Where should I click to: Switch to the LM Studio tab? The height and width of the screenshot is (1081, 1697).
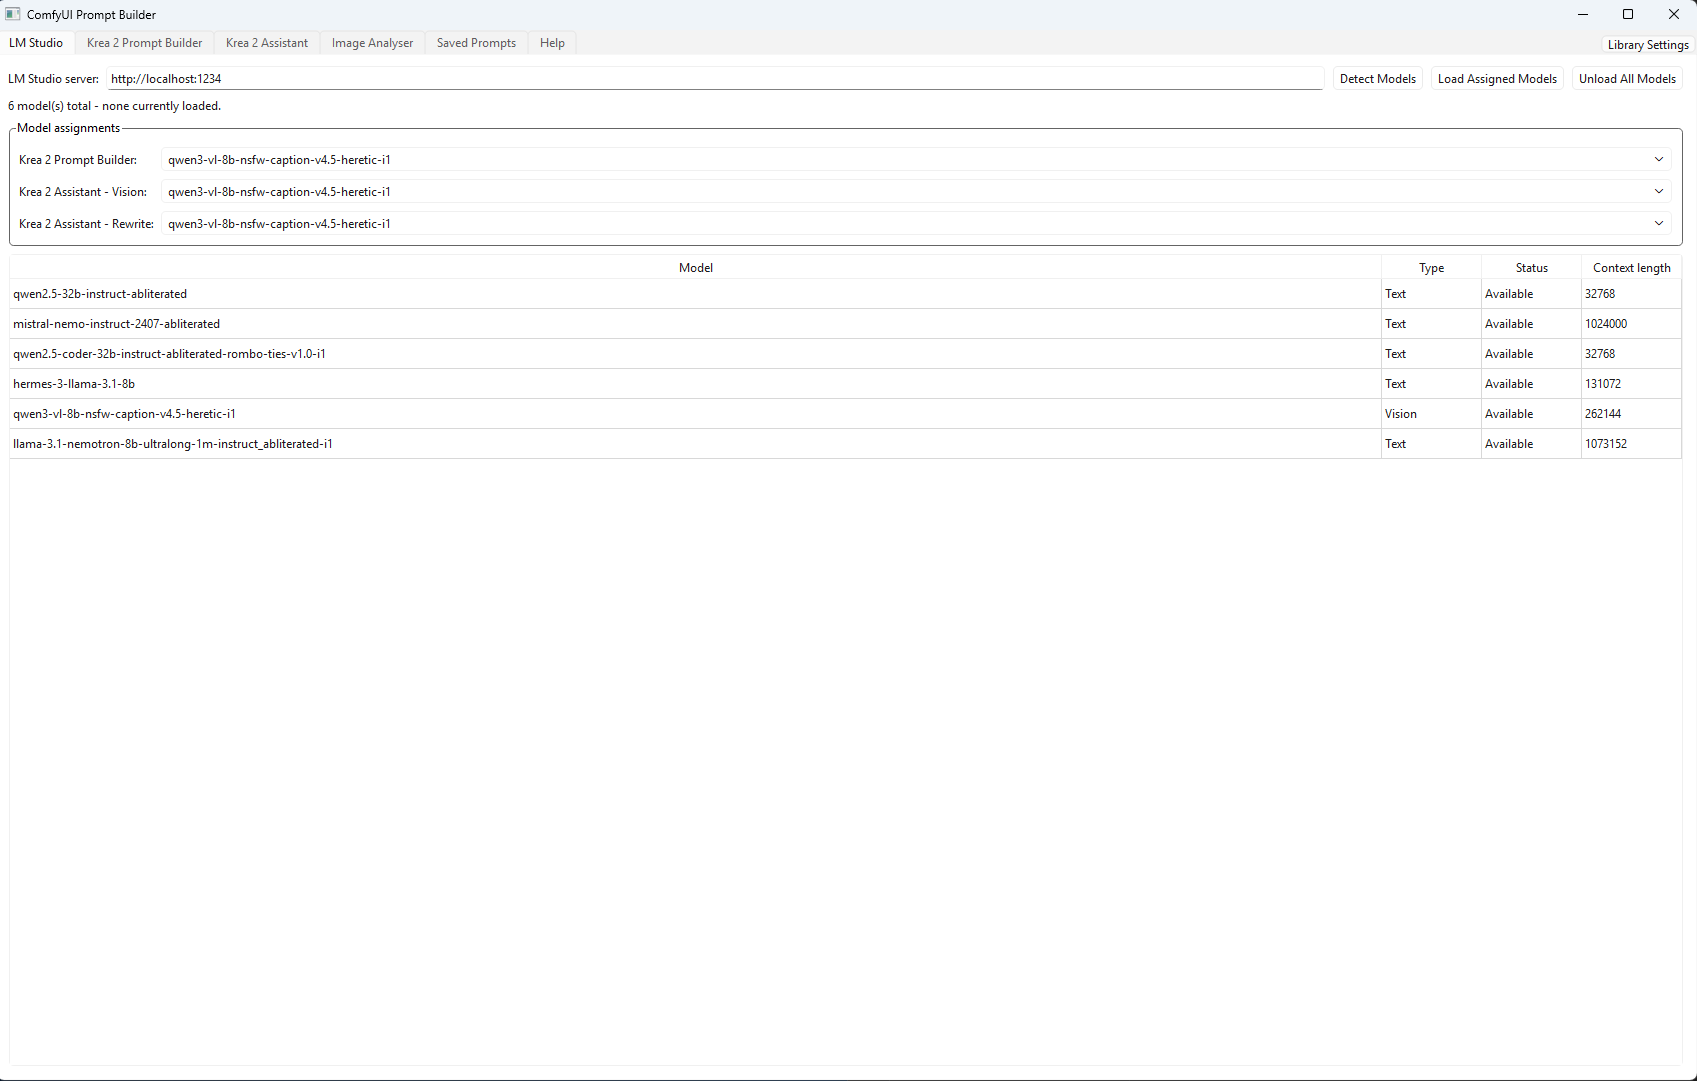36,43
